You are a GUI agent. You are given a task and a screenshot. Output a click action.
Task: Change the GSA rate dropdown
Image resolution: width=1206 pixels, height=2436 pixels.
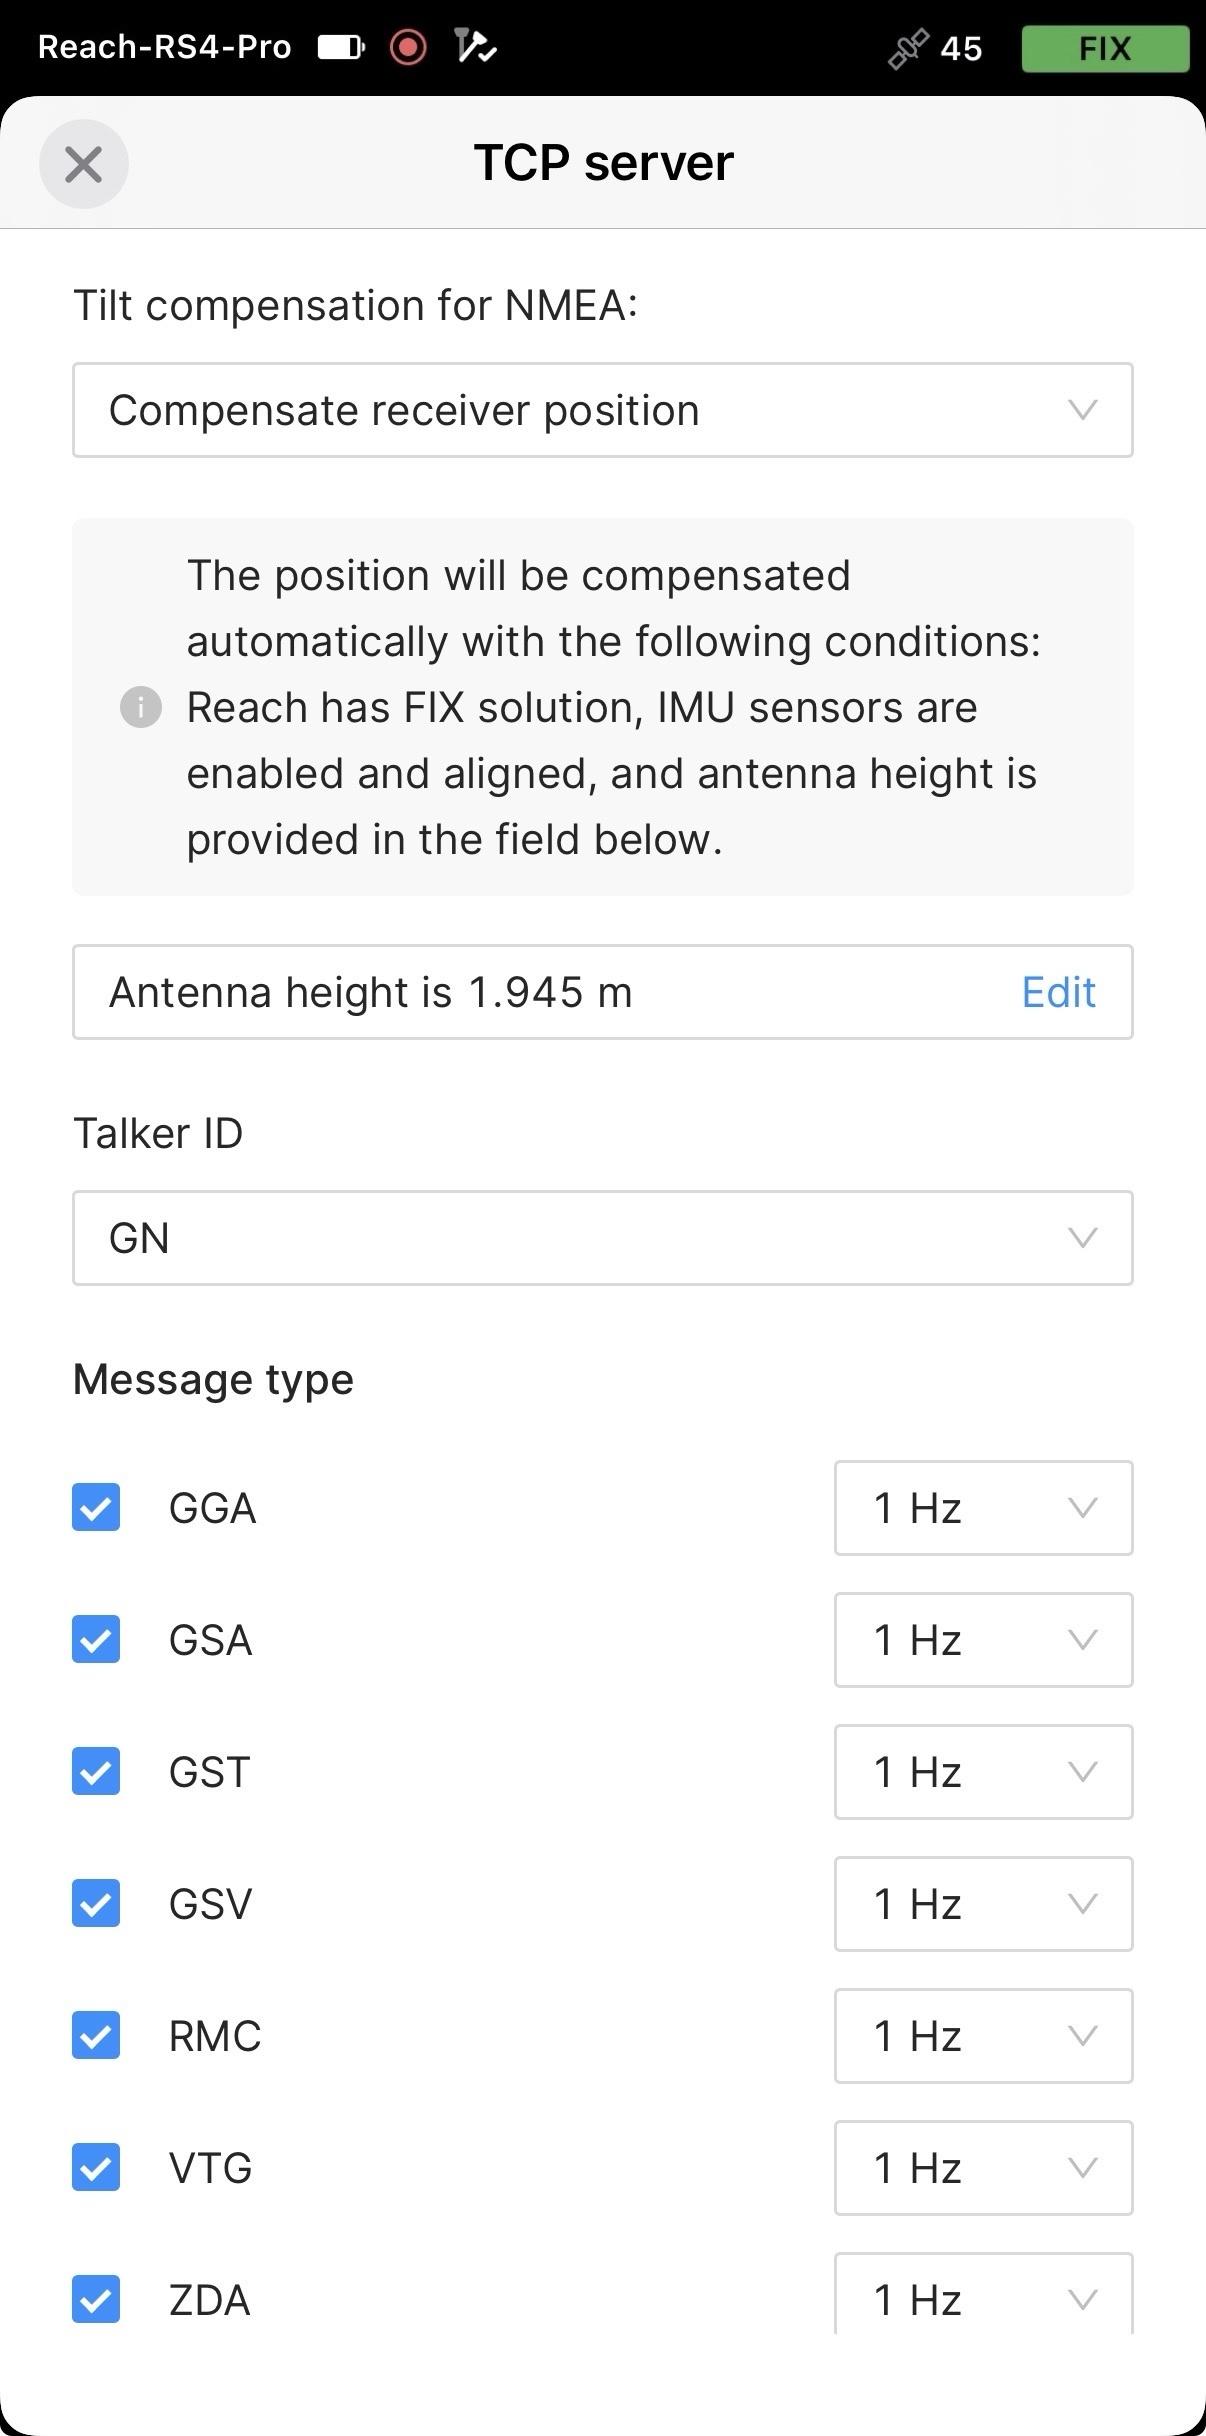click(x=984, y=1640)
